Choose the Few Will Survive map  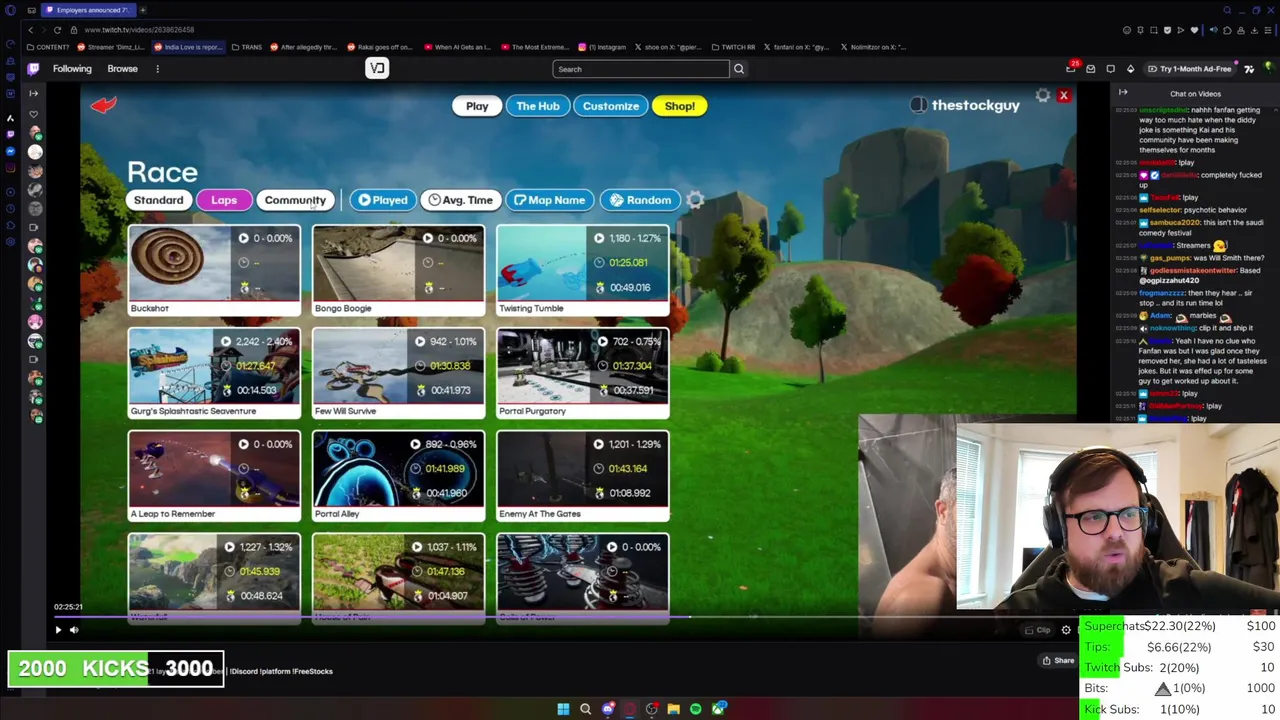pos(398,373)
